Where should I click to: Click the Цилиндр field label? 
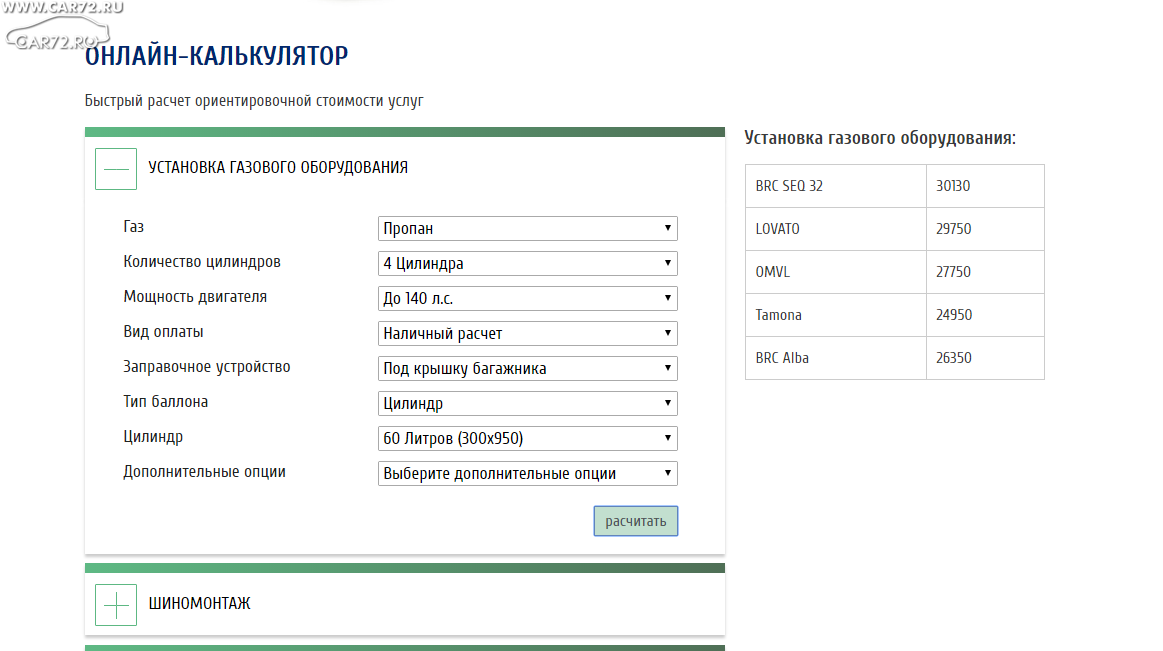click(x=153, y=437)
